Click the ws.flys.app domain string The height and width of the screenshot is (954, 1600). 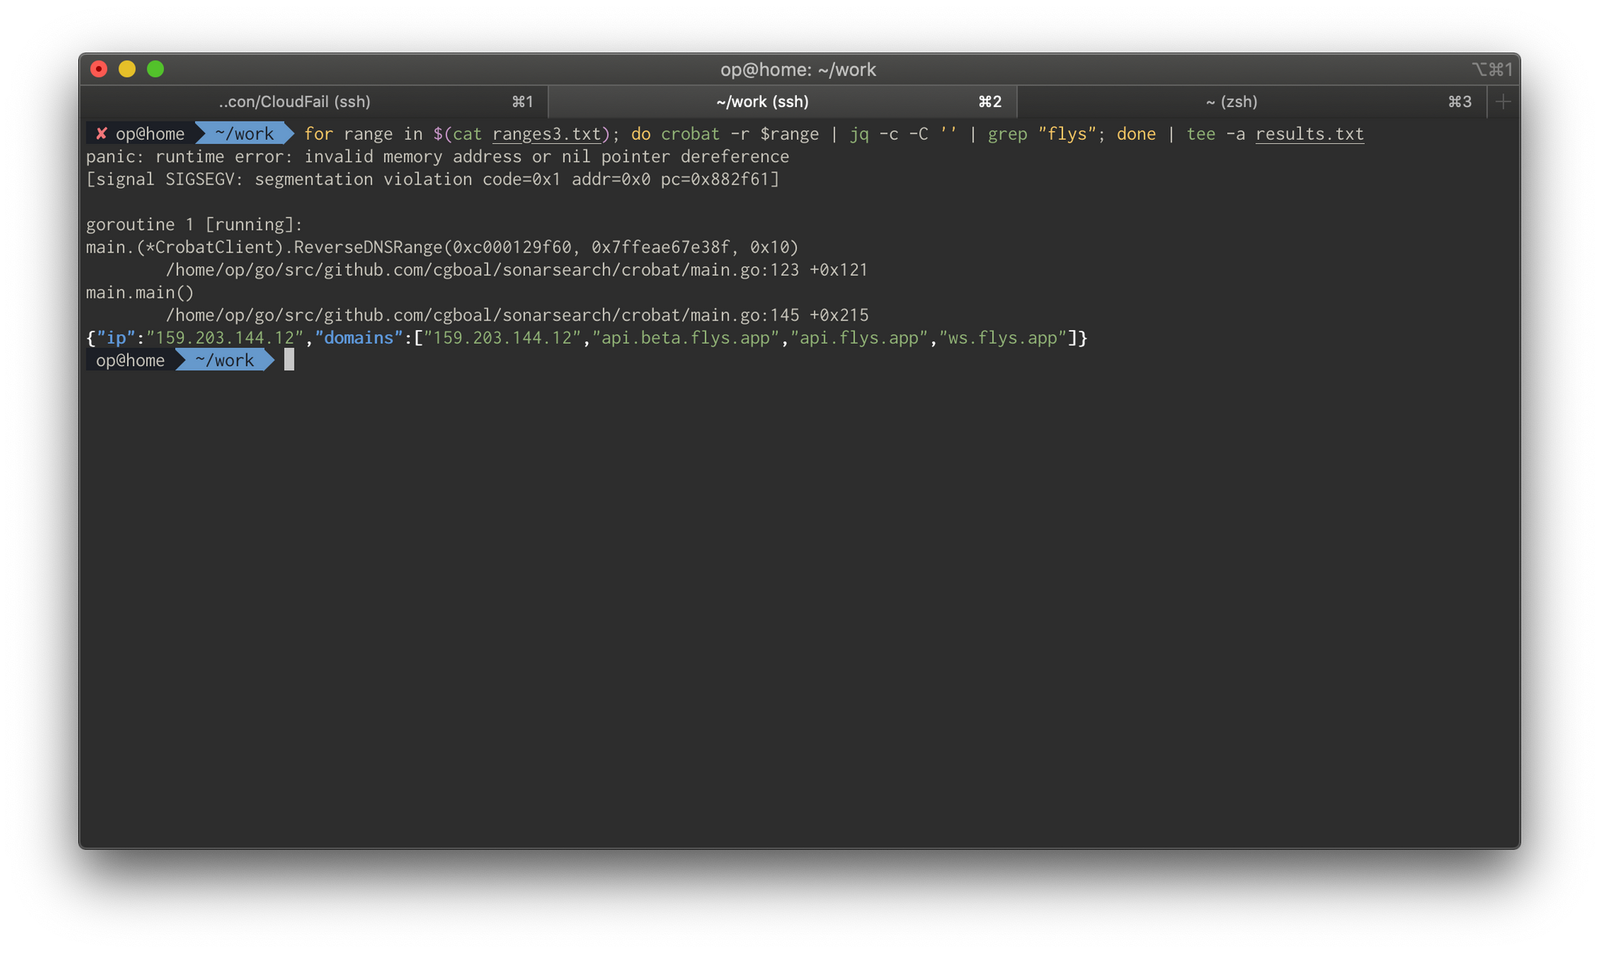1003,338
